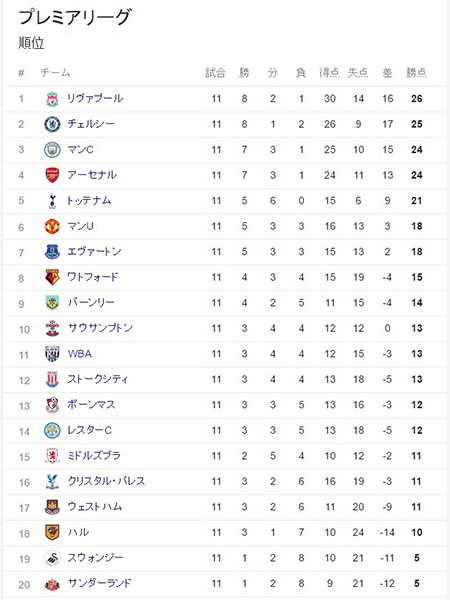This screenshot has height=600, width=450.
Task: Click the Watford crest icon
Action: (52, 277)
